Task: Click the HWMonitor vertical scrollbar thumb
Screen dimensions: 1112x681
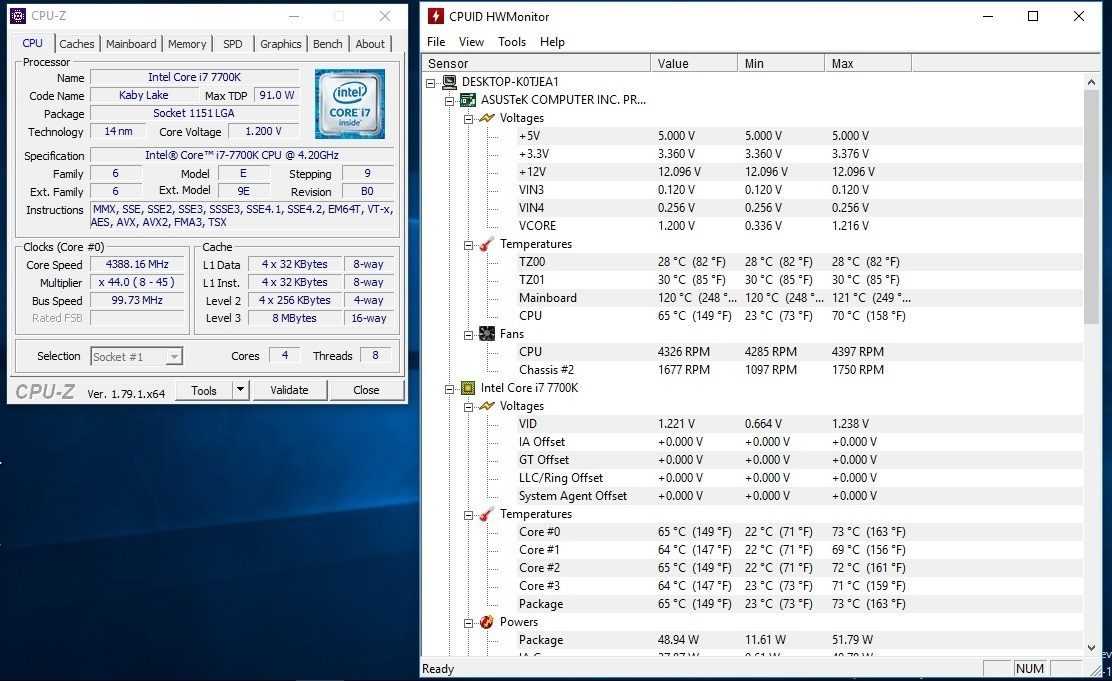Action: (x=1091, y=206)
